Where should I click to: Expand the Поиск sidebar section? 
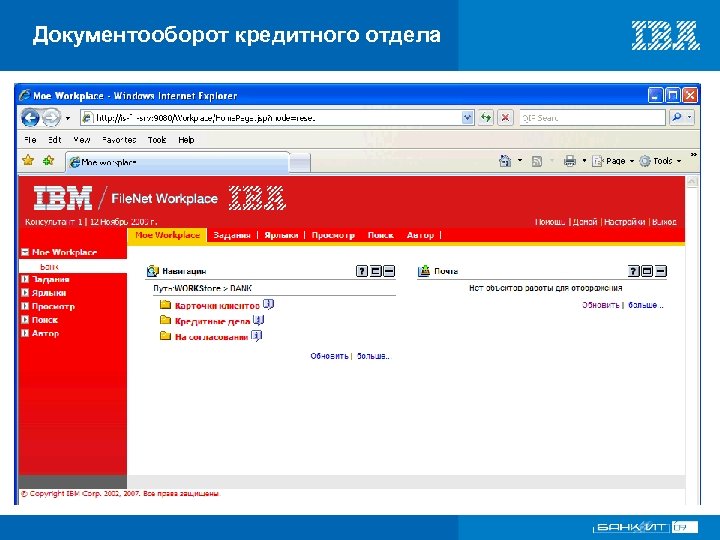tap(25, 320)
